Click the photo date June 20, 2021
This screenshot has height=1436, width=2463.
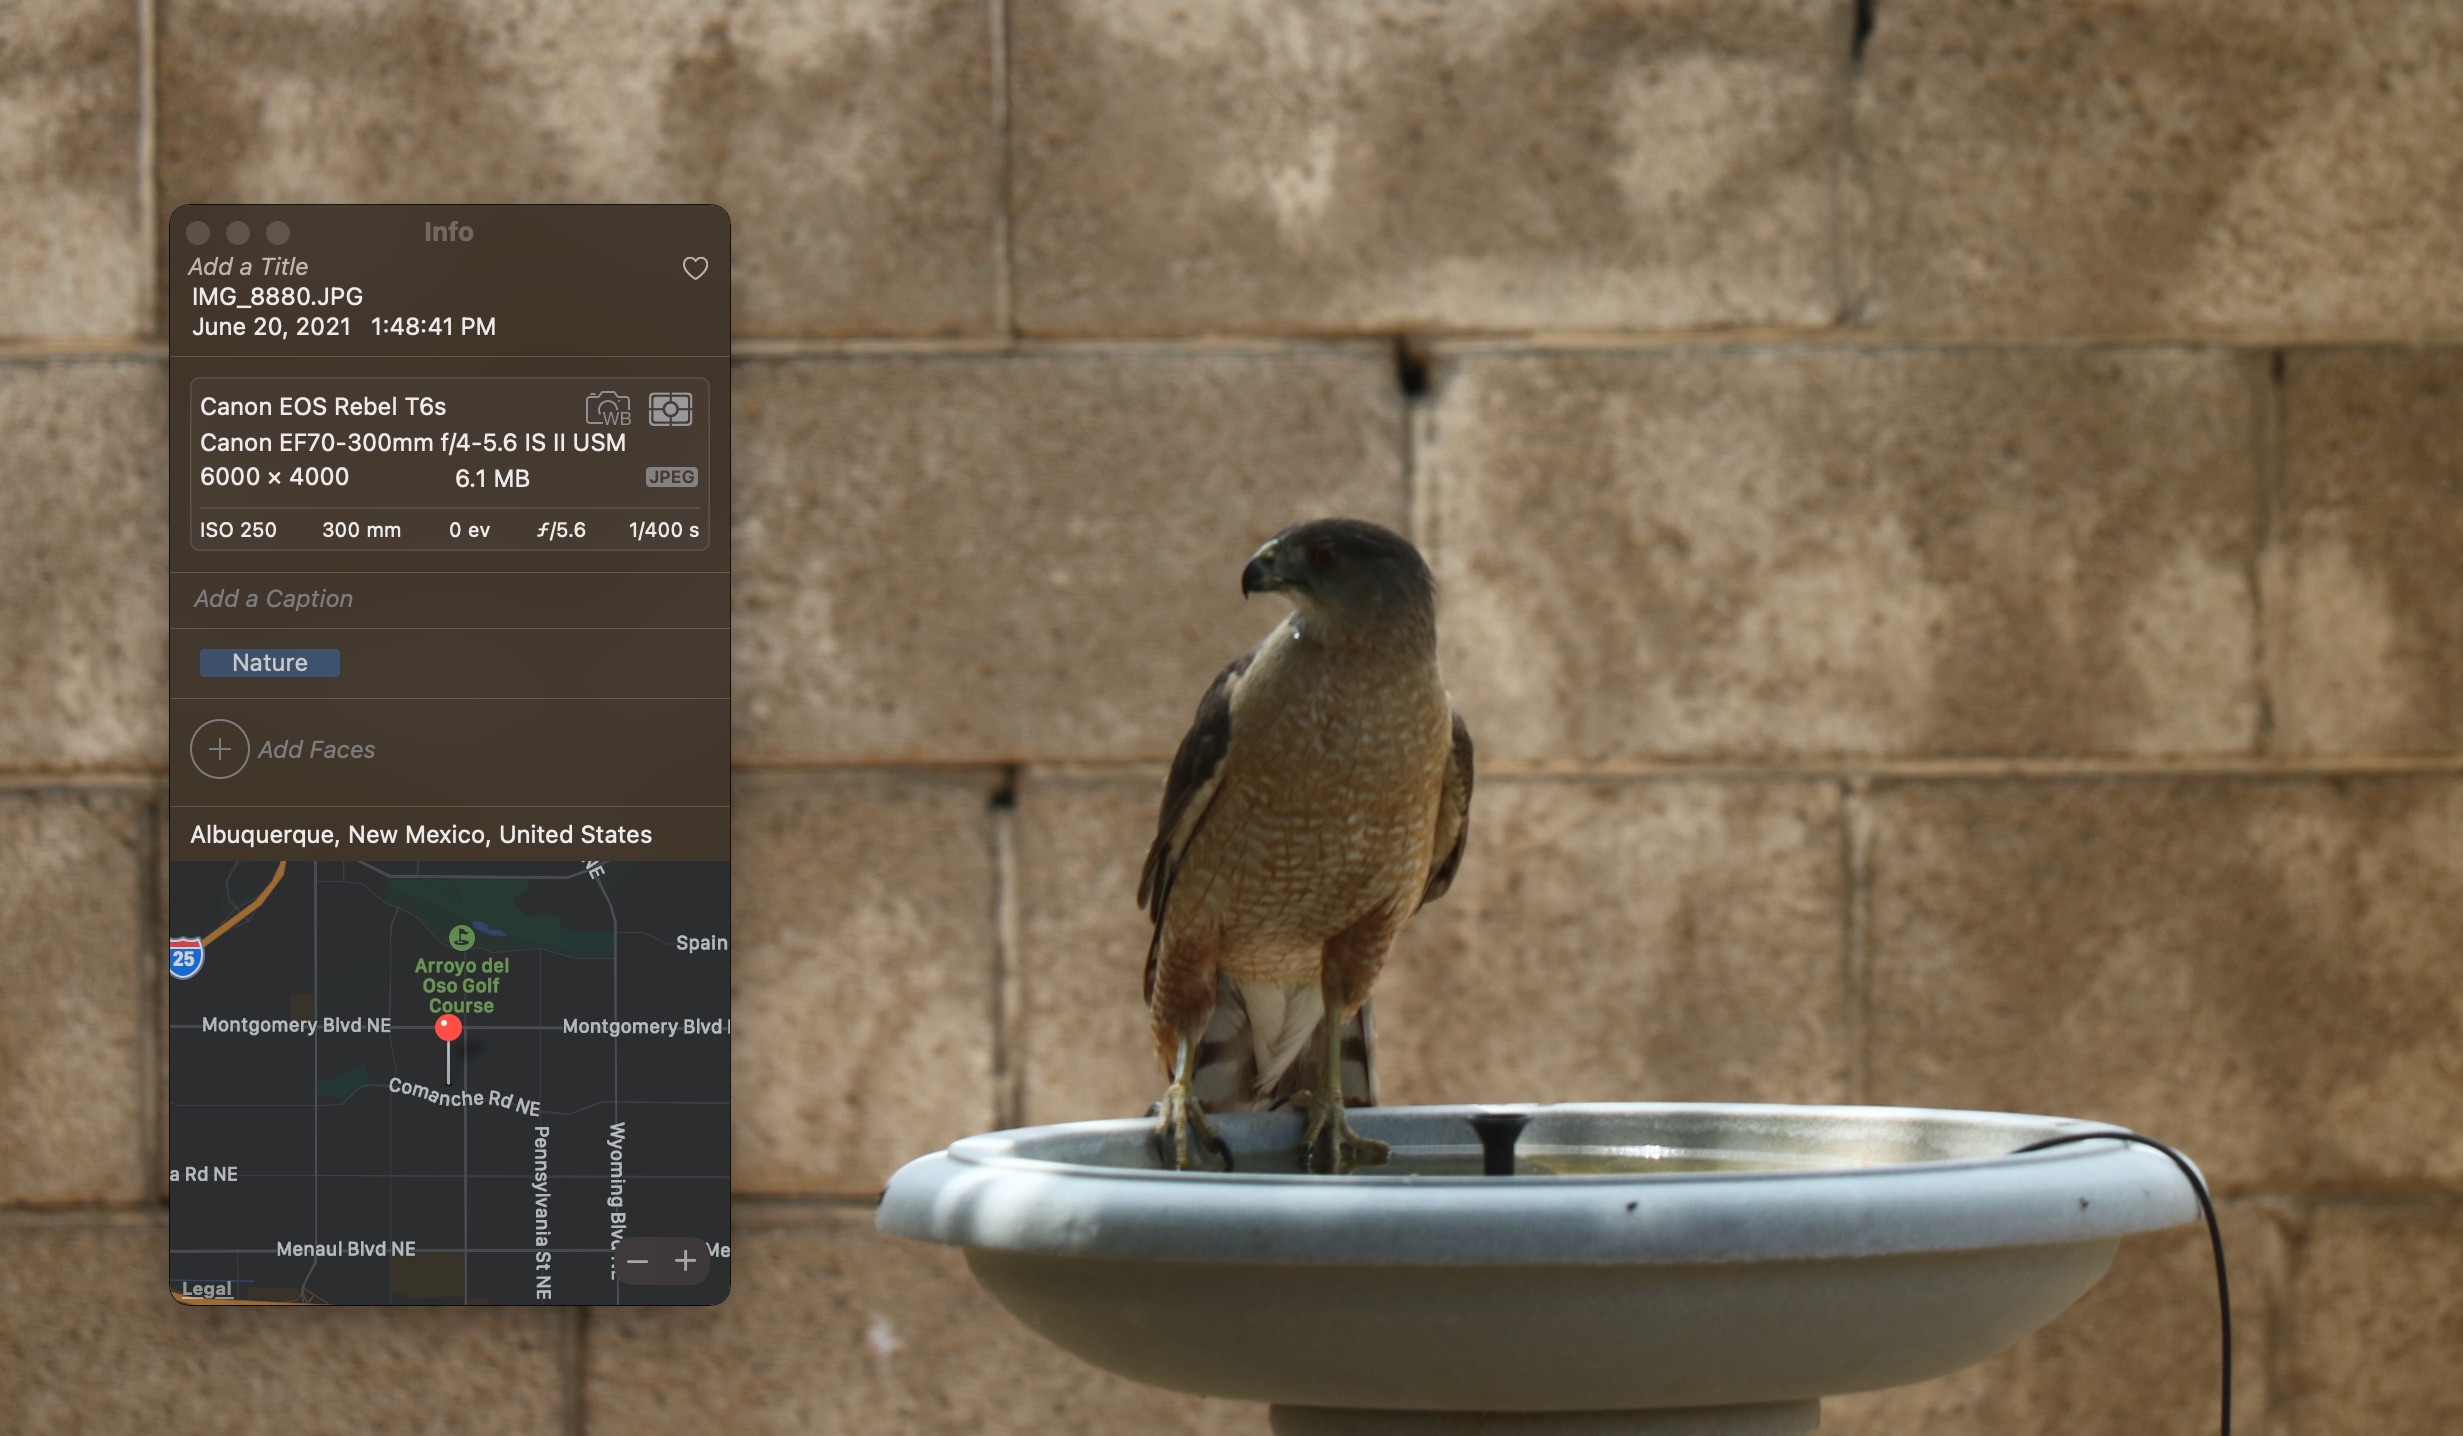271,327
